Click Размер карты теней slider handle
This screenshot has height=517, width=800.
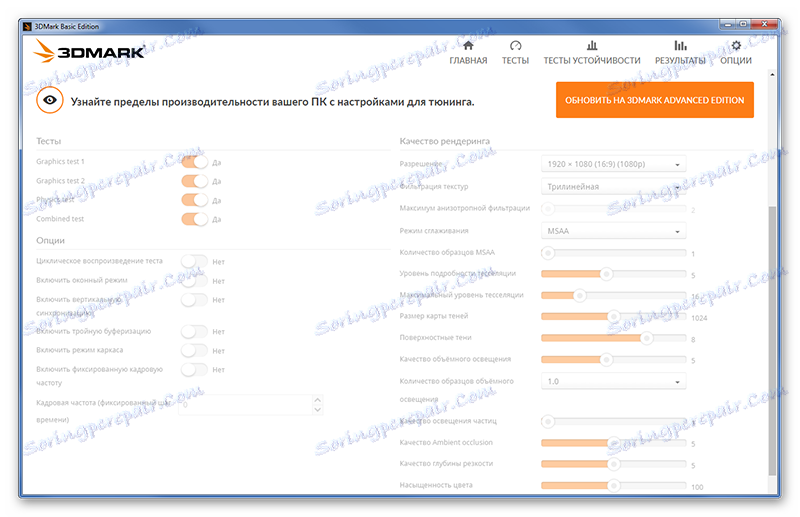[614, 317]
